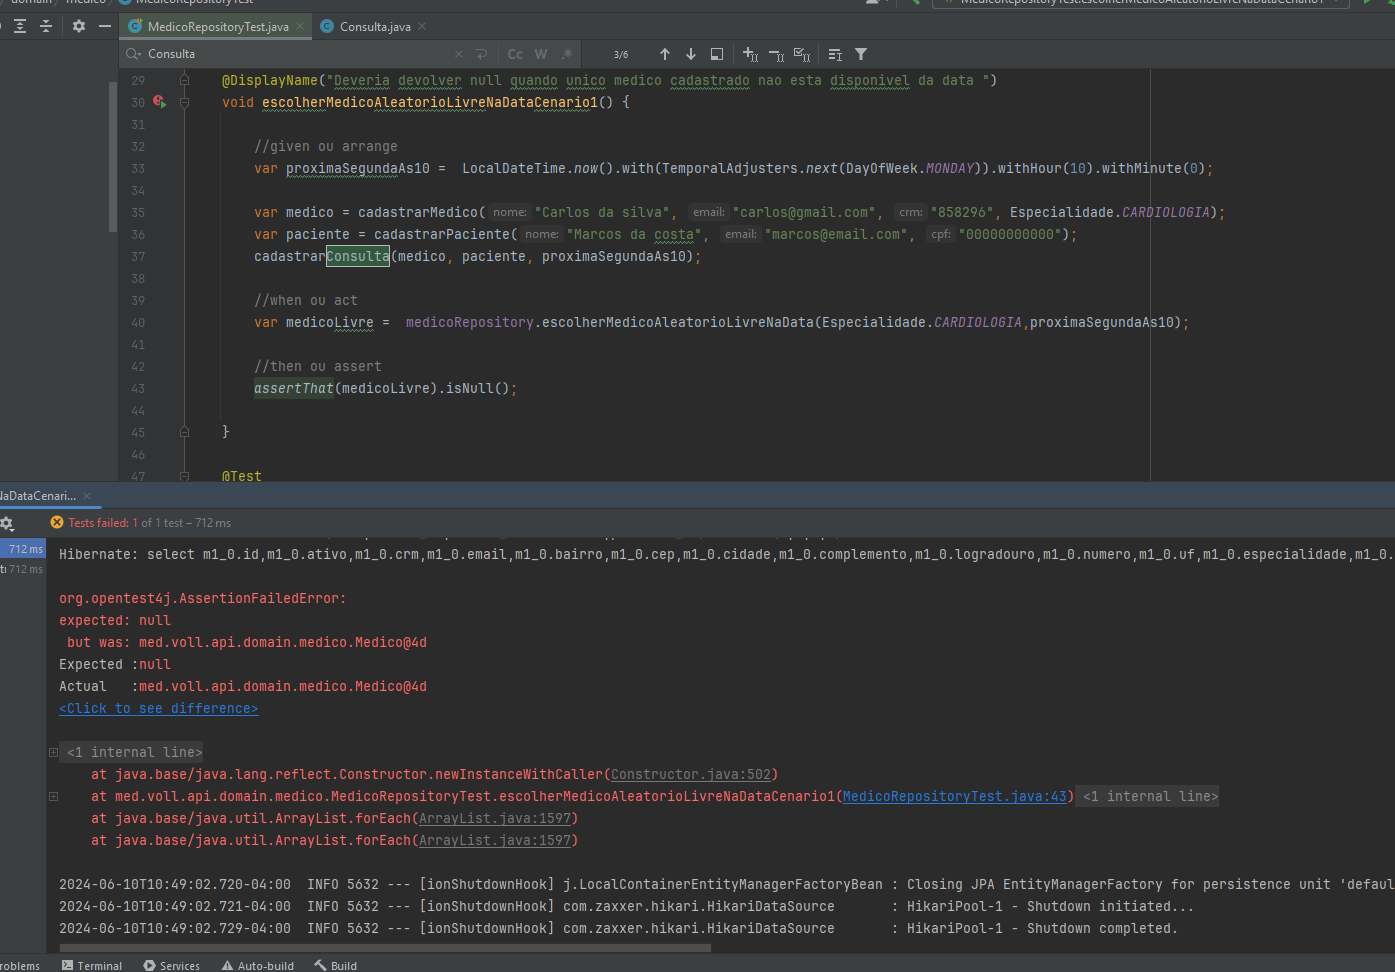Viewport: 1395px width, 972px height.
Task: Open the Build tool window
Action: coord(335,965)
